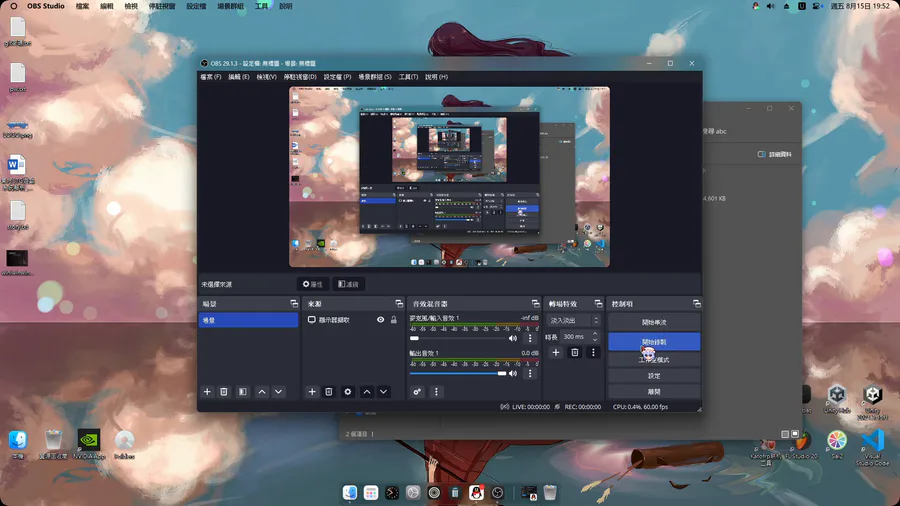This screenshot has width=900, height=506.
Task: Add a new source with the plus icon
Action: coord(312,391)
